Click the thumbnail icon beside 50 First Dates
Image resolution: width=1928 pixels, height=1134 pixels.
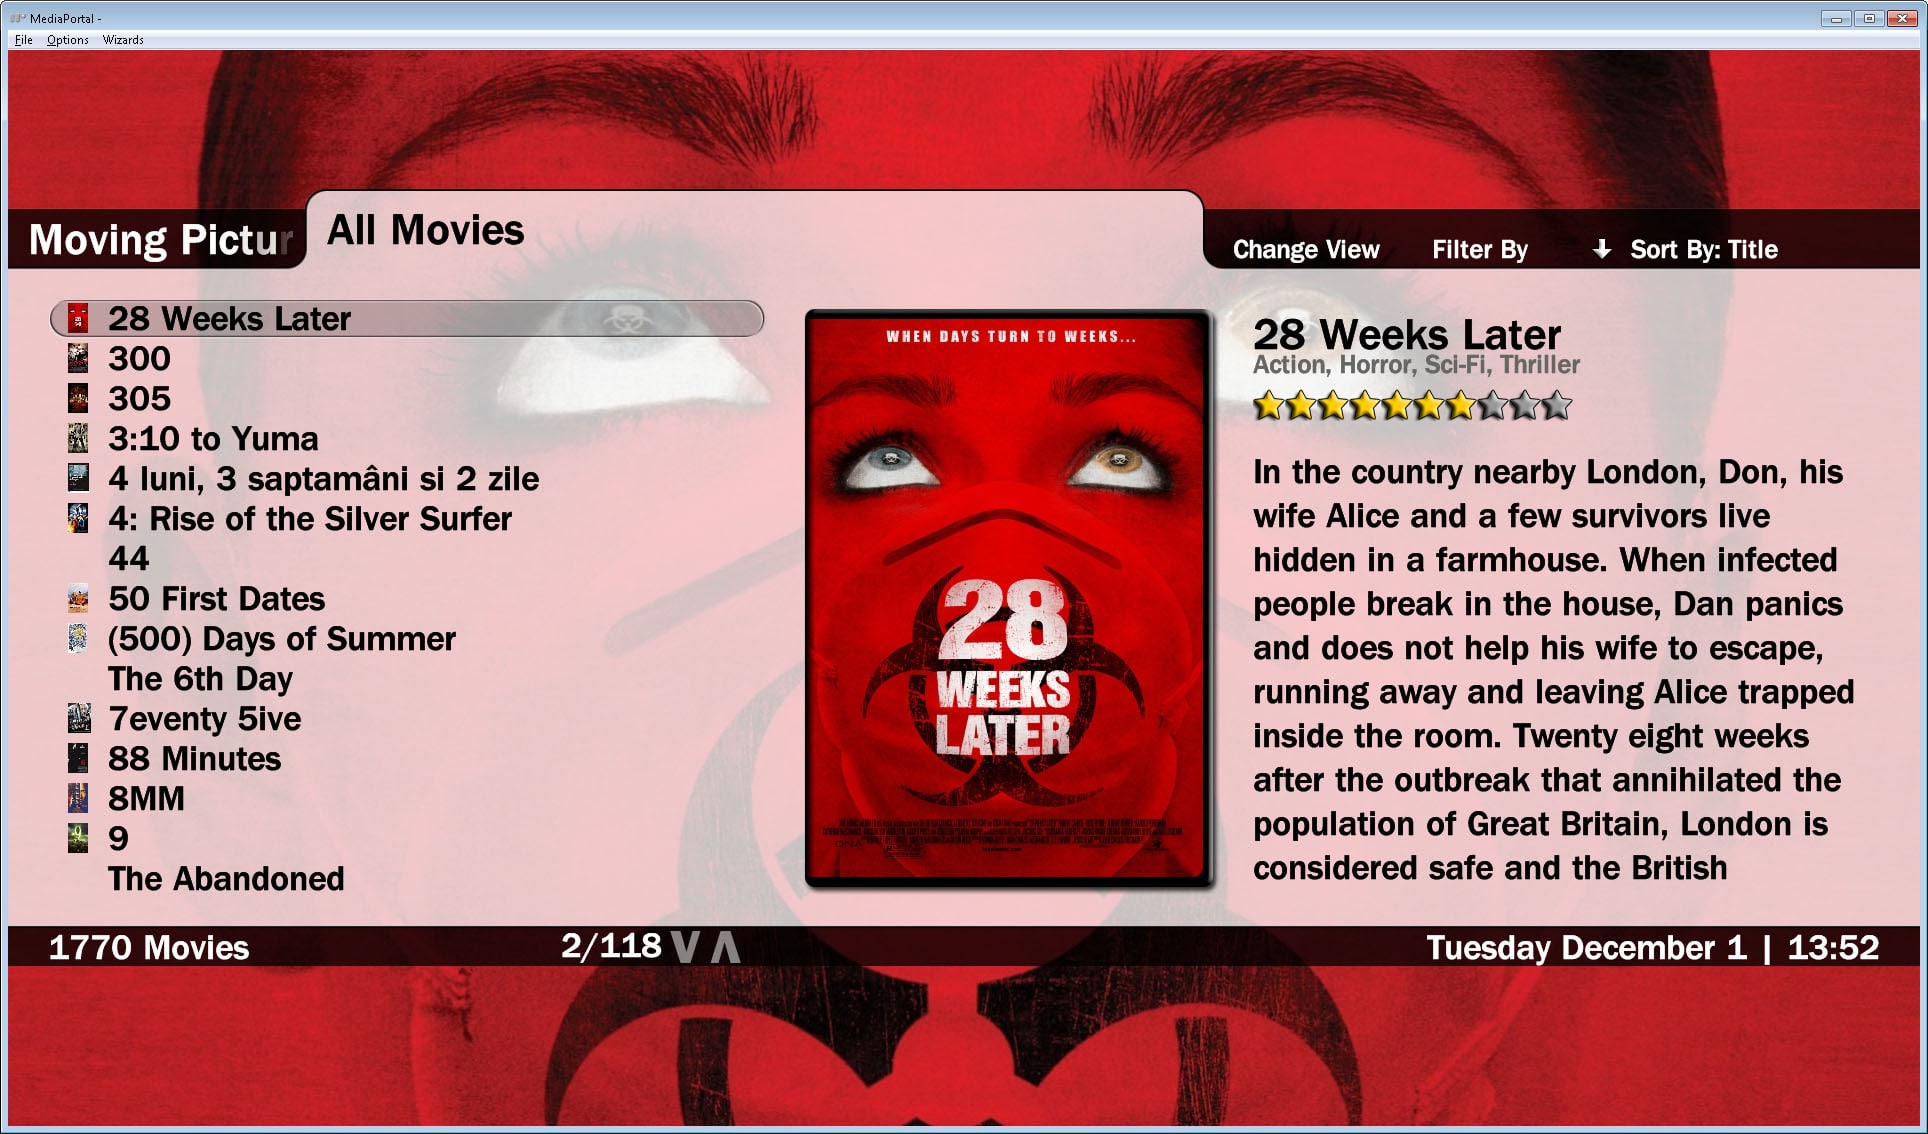tap(77, 598)
